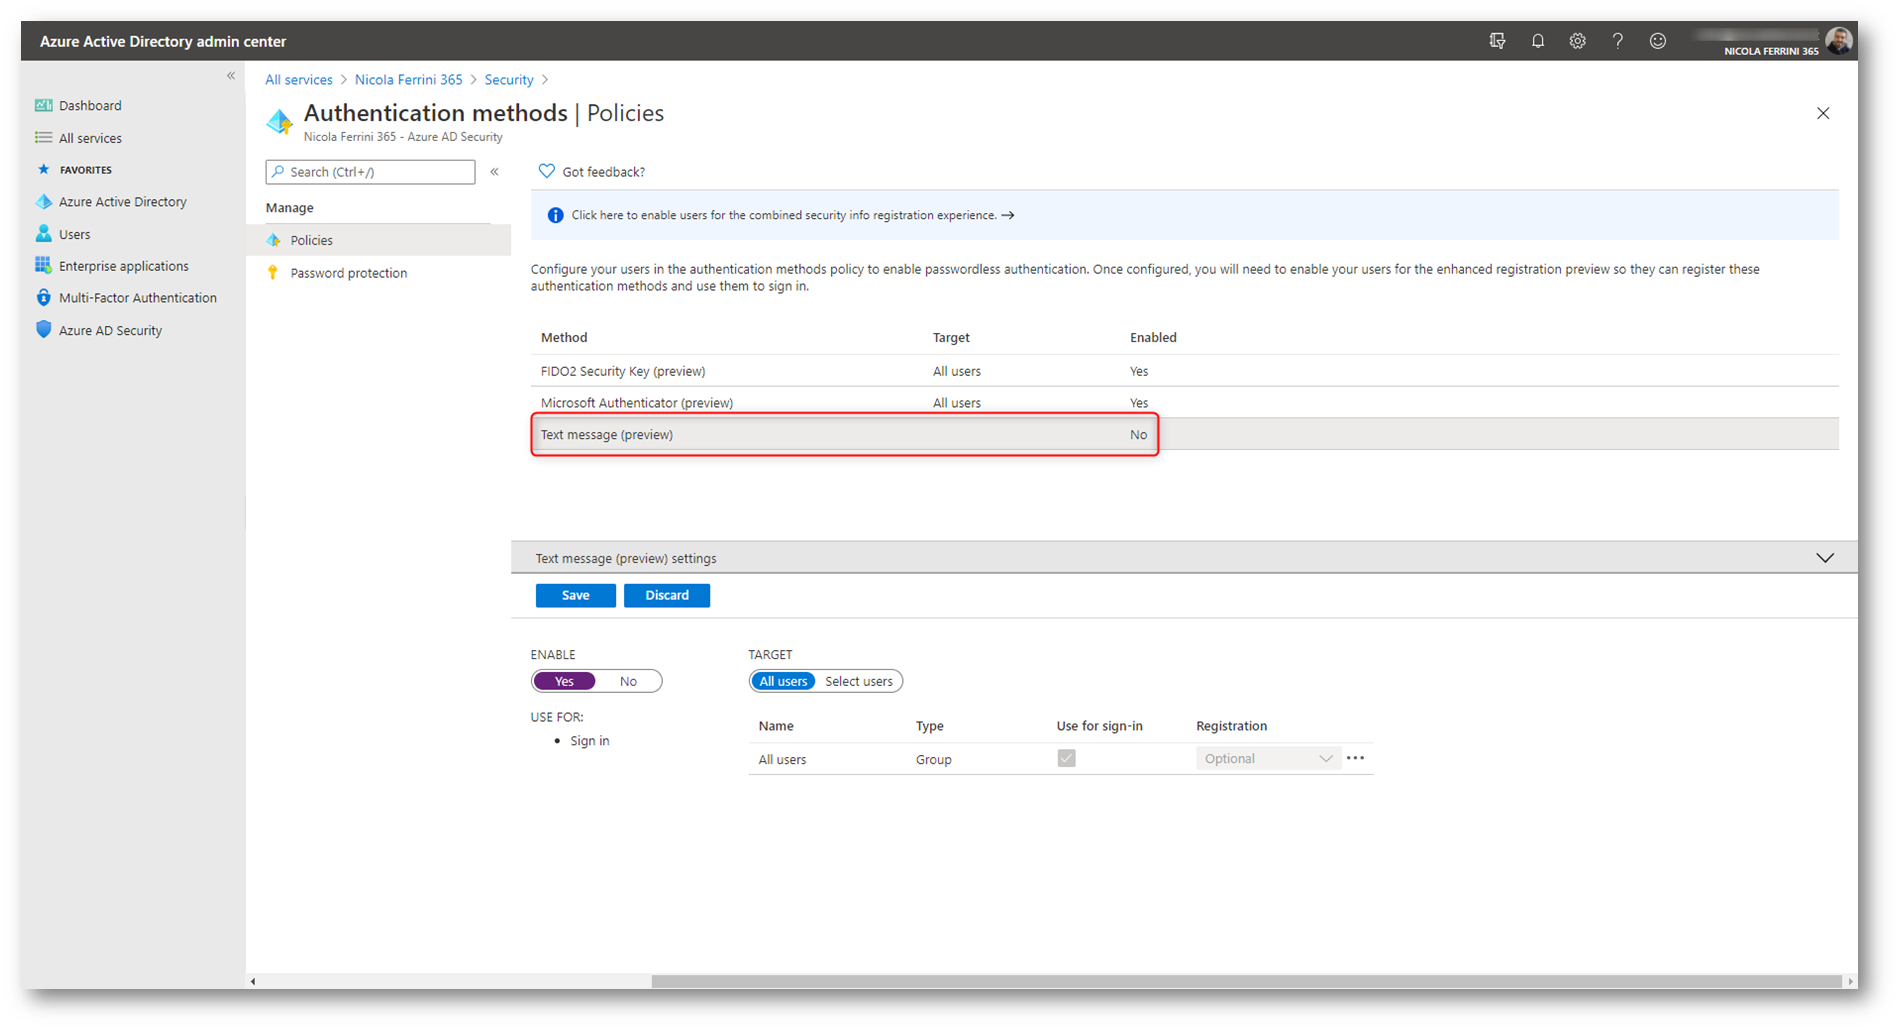This screenshot has width=1900, height=1031.
Task: Open Enterprise applications favorite
Action: (x=124, y=266)
